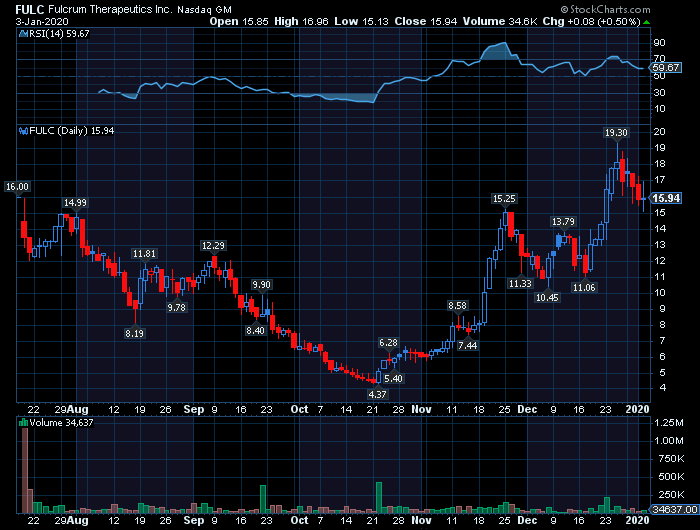
Task: Click the 59.67 RSI value tag on right axis
Action: (x=666, y=67)
